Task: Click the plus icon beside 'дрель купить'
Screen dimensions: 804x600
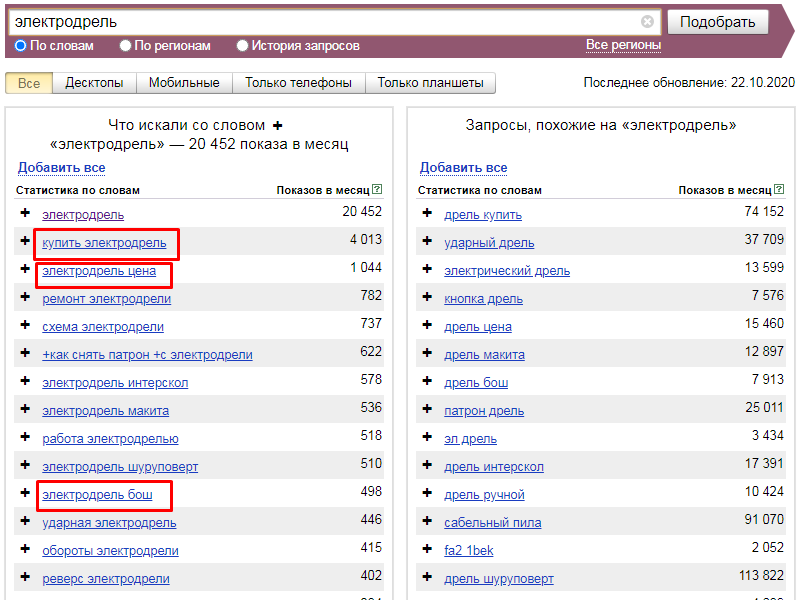Action: (427, 213)
